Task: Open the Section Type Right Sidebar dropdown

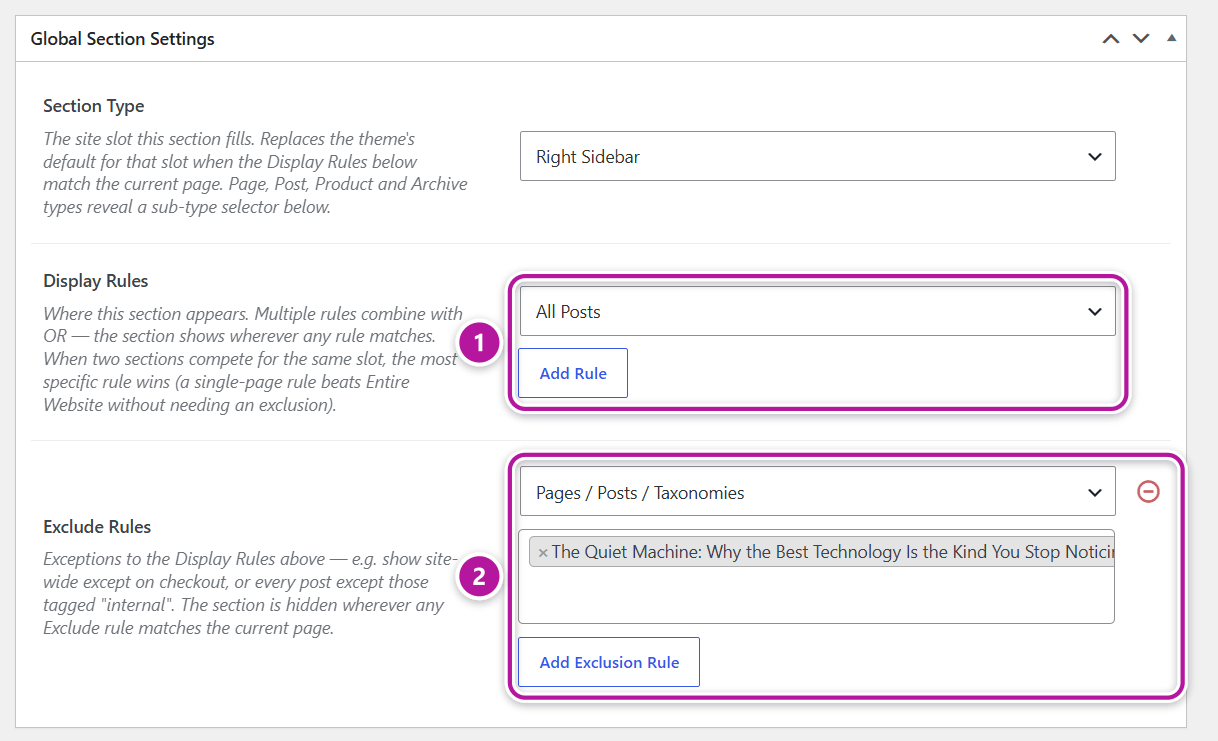Action: [817, 156]
